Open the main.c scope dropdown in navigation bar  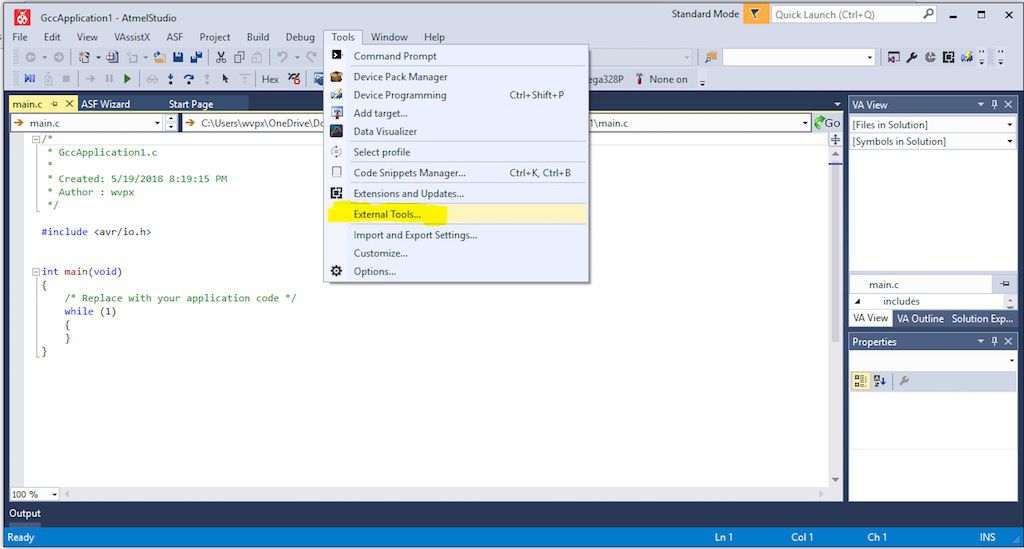click(157, 123)
